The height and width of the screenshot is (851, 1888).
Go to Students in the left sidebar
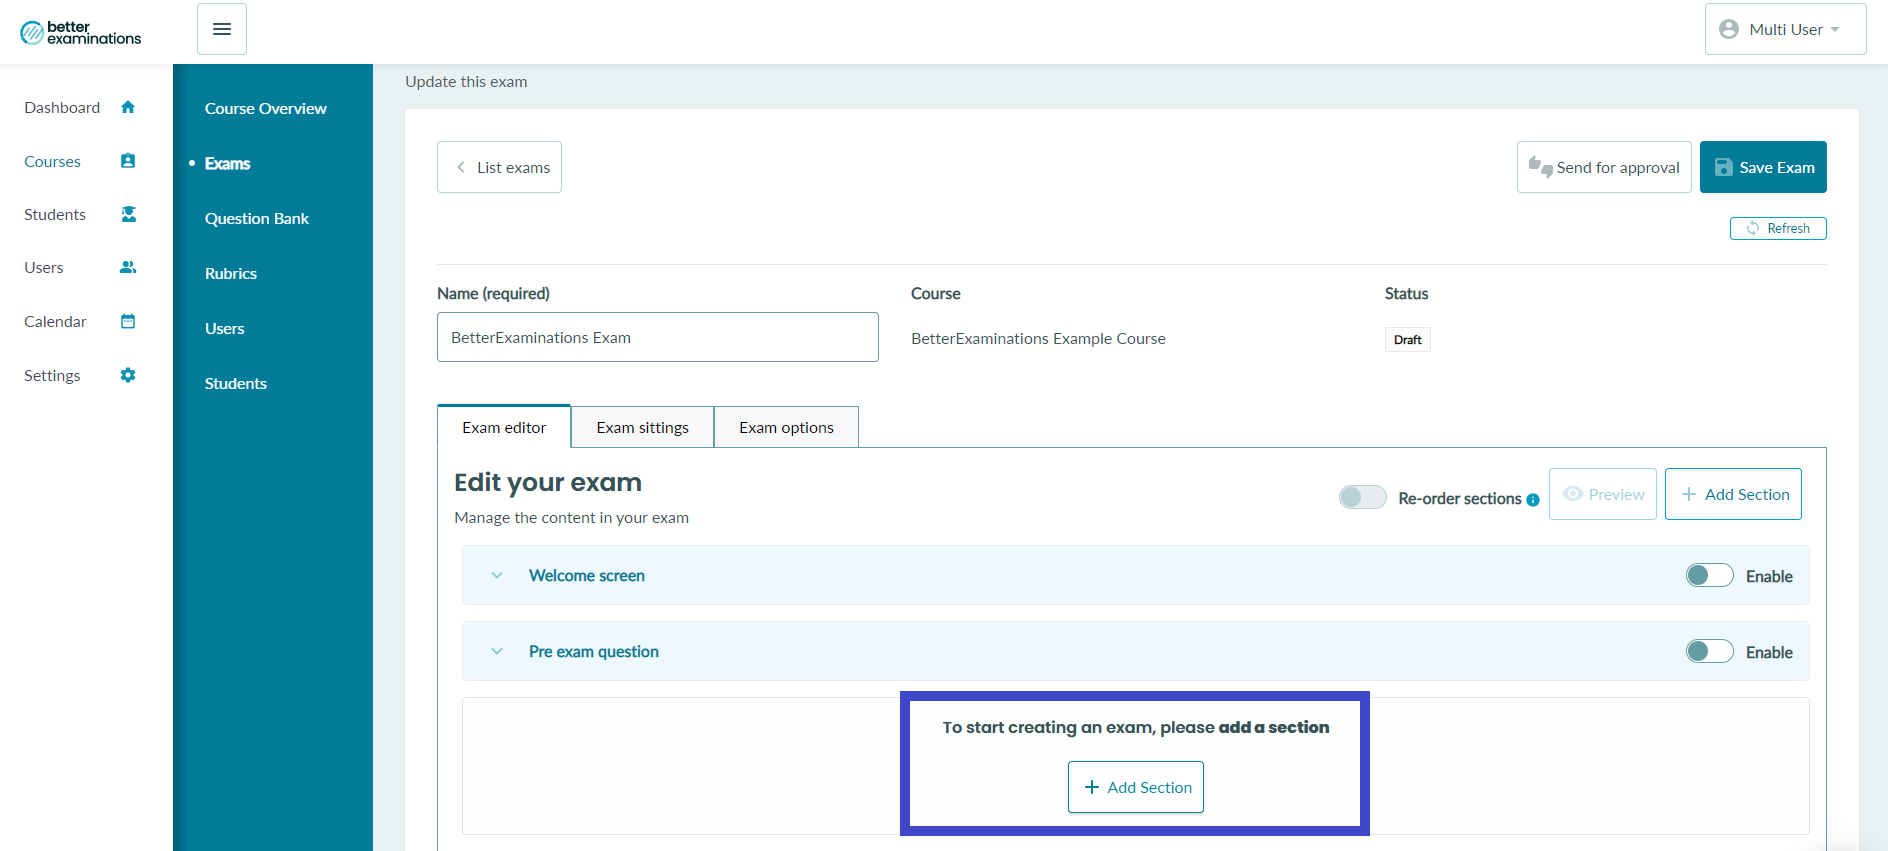[x=55, y=214]
